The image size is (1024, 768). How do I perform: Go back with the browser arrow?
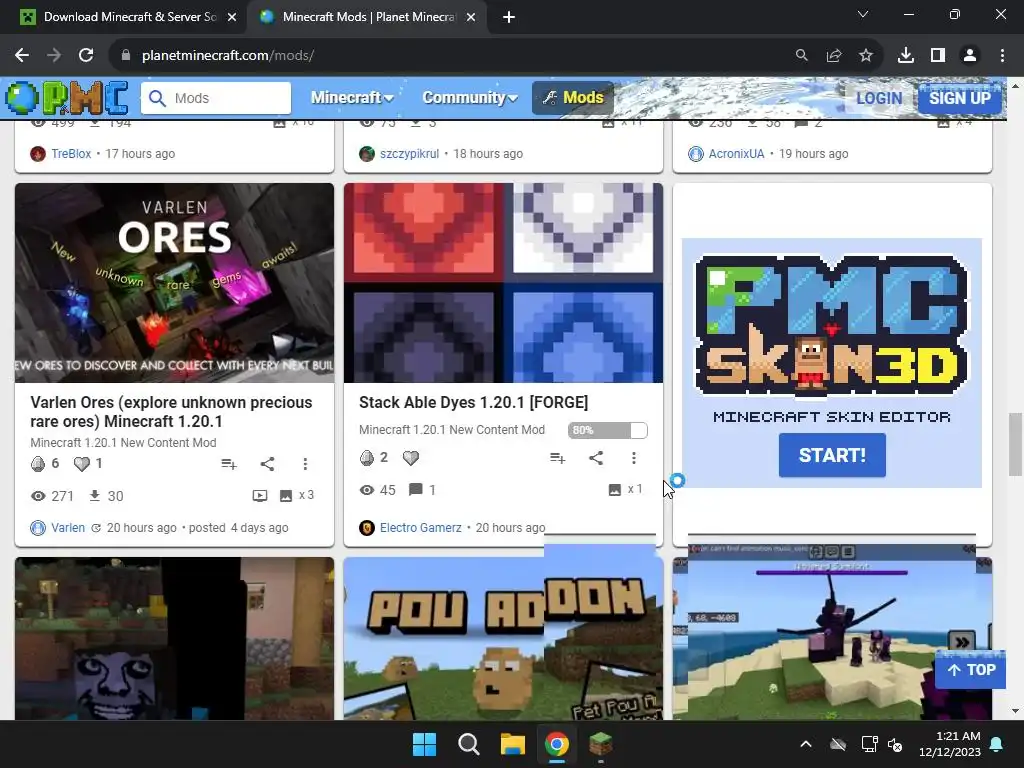(22, 56)
